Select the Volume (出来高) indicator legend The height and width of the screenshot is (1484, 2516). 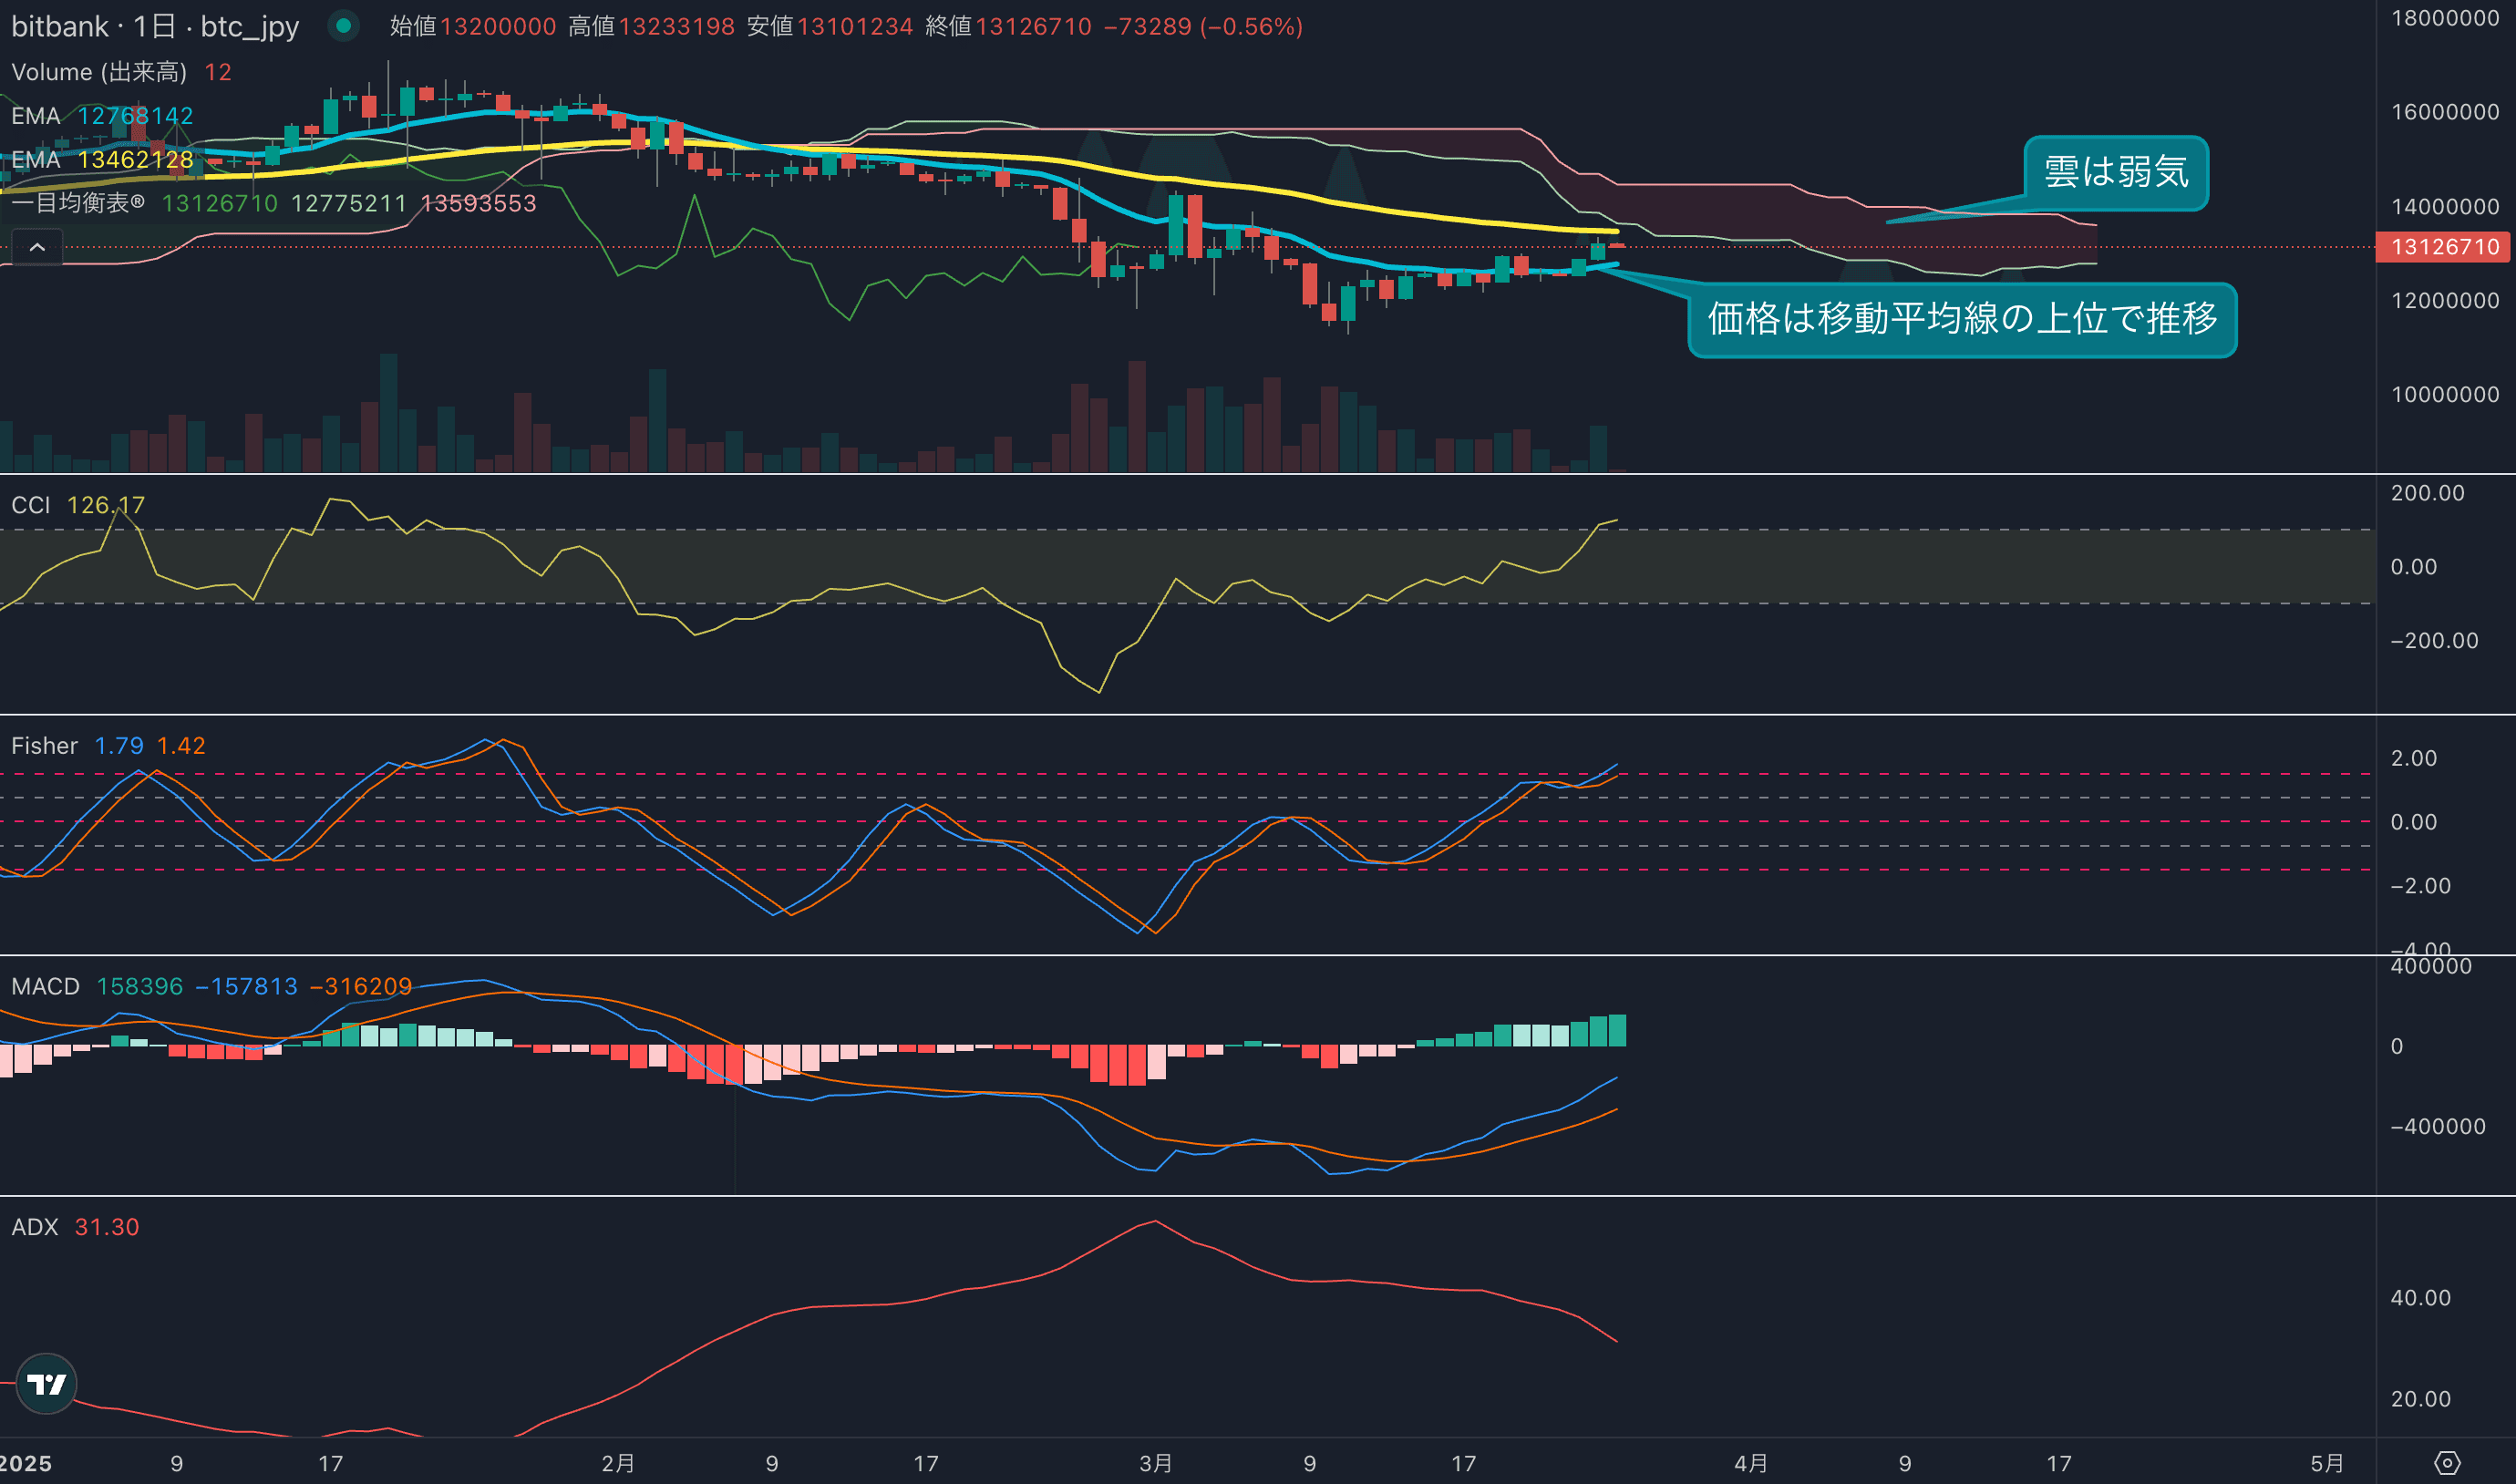(99, 72)
